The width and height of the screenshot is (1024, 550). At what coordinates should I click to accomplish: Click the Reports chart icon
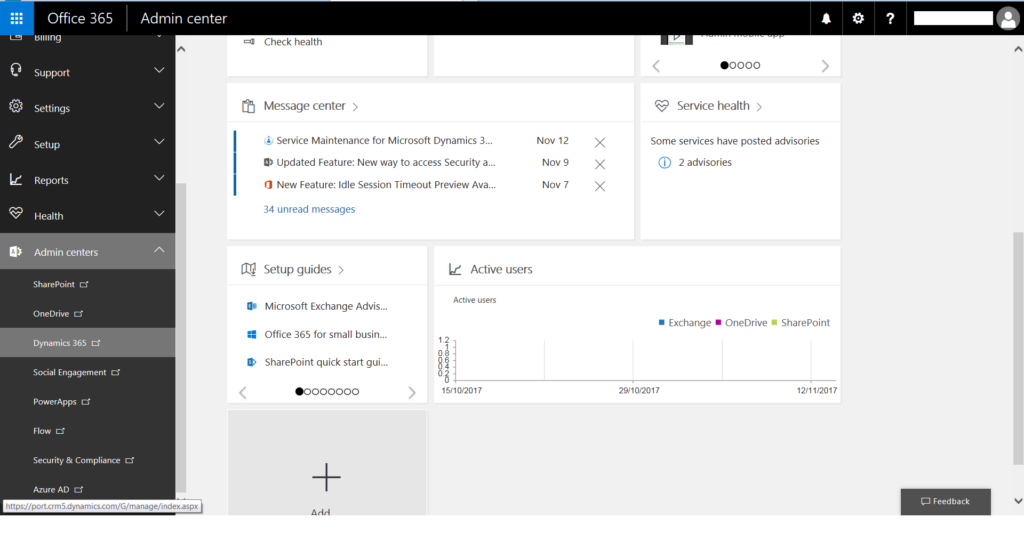16,179
